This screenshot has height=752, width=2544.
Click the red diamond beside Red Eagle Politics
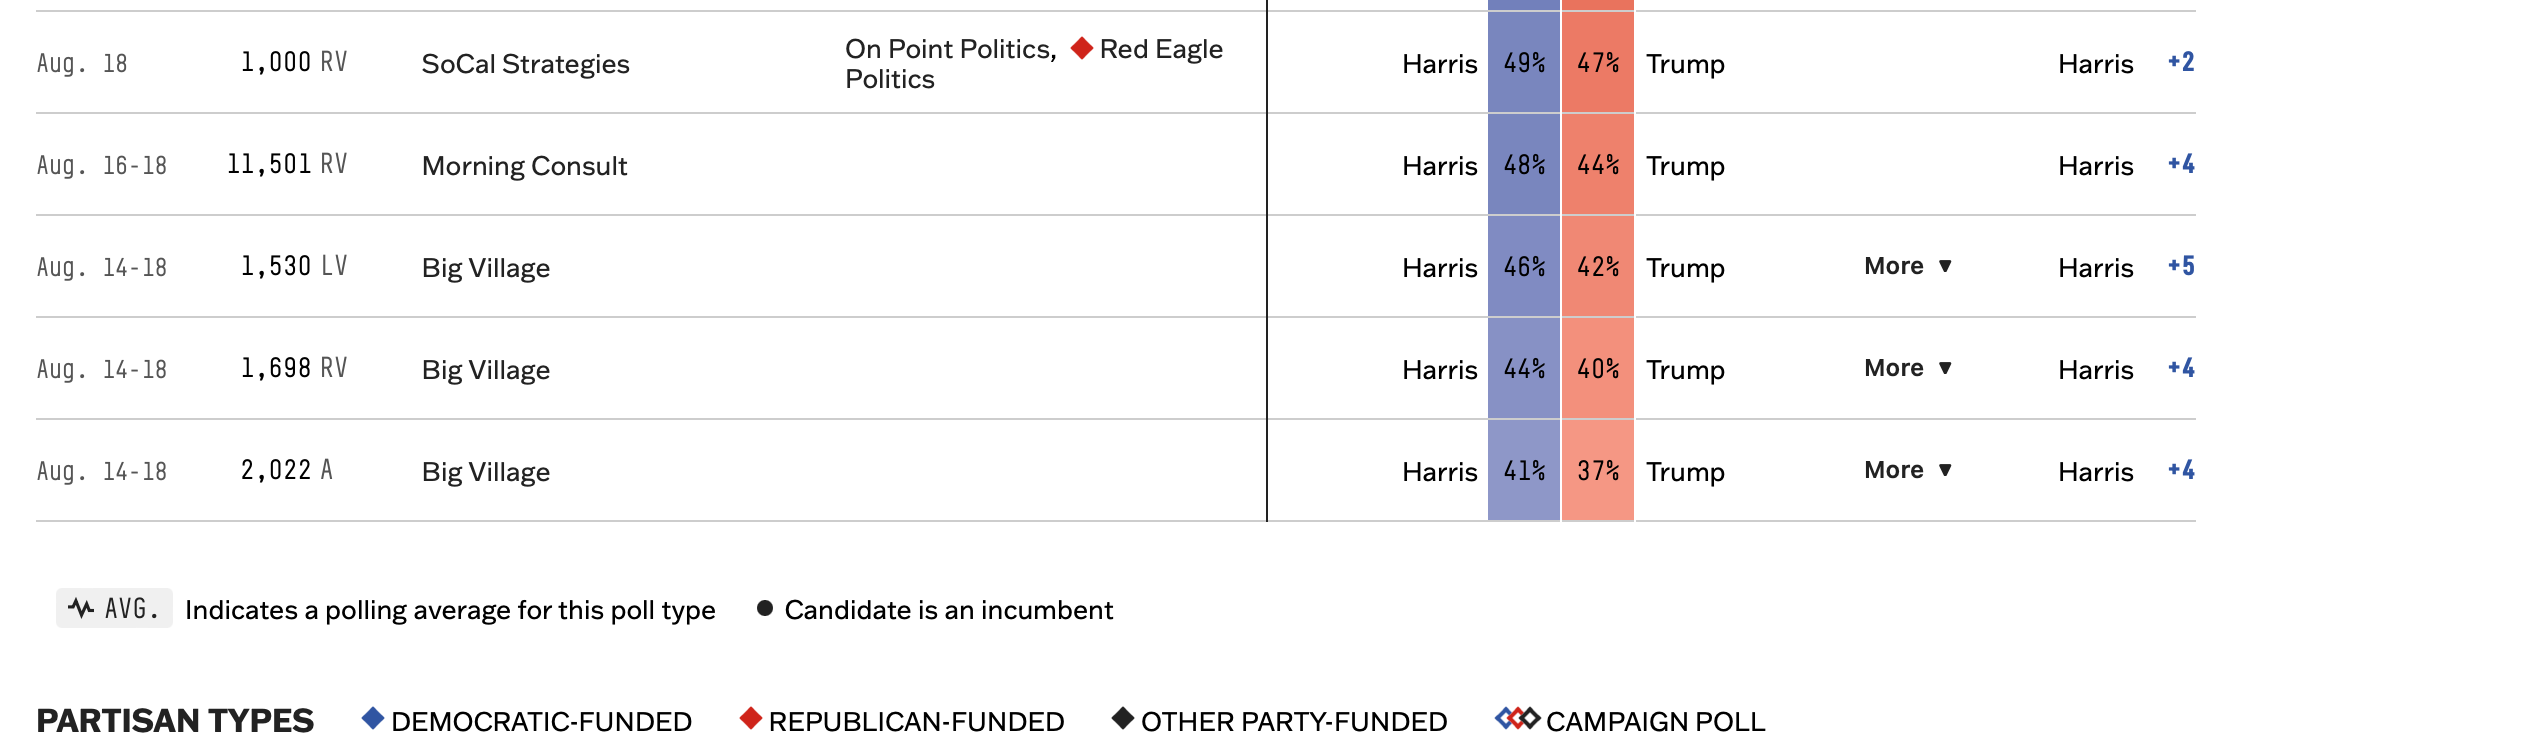[x=1081, y=48]
